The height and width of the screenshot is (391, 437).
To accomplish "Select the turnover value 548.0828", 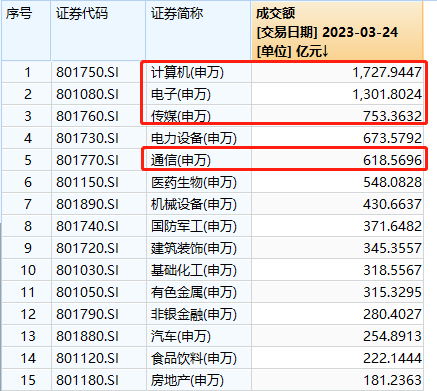I will tap(392, 182).
